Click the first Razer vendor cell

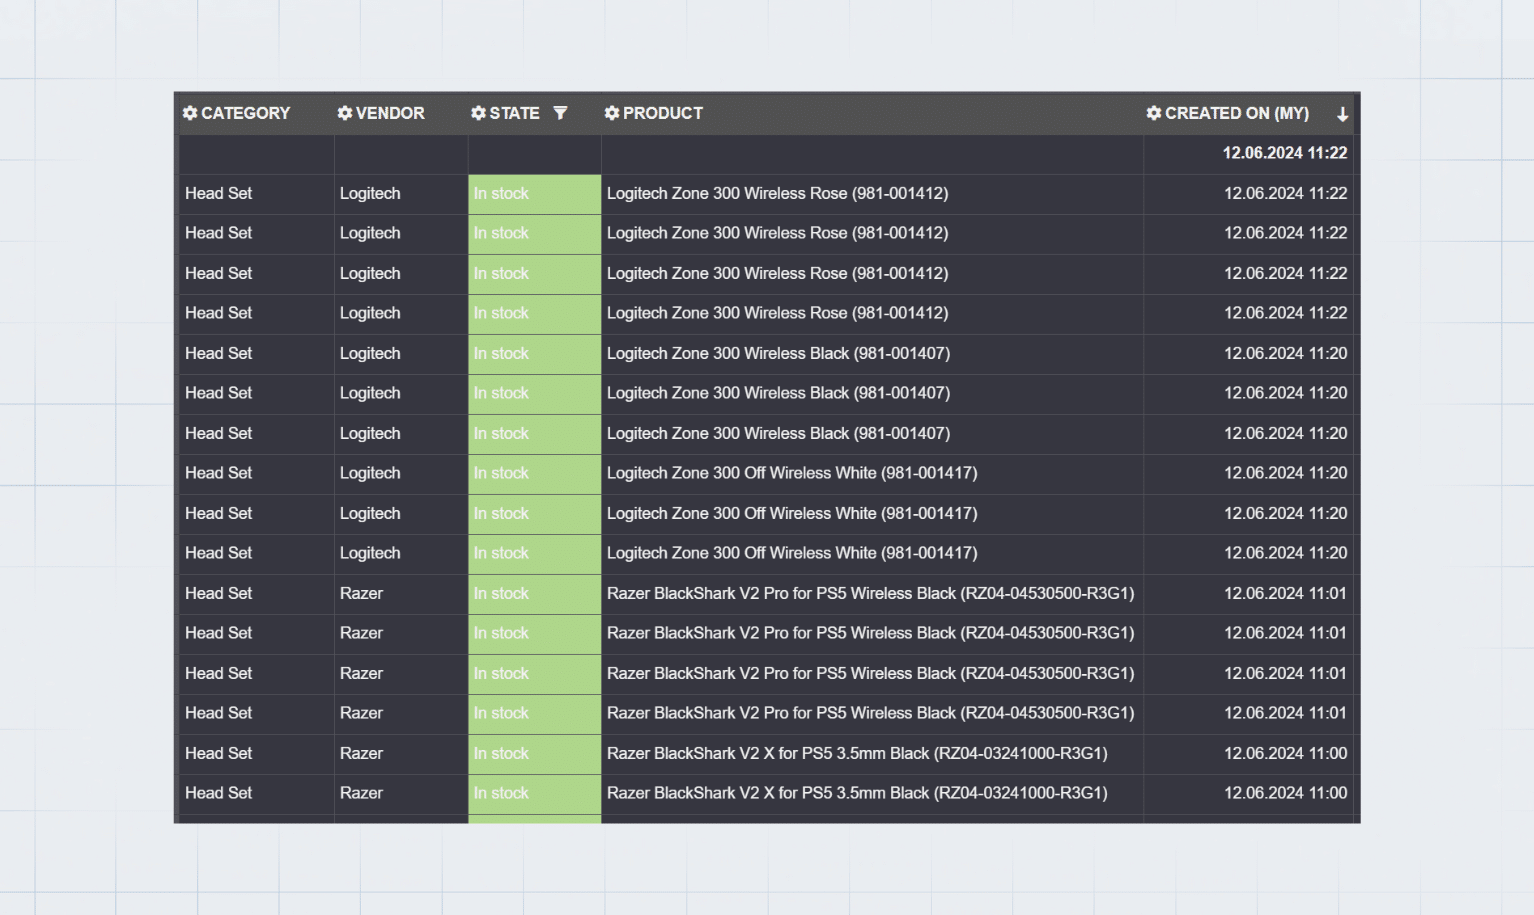(361, 593)
